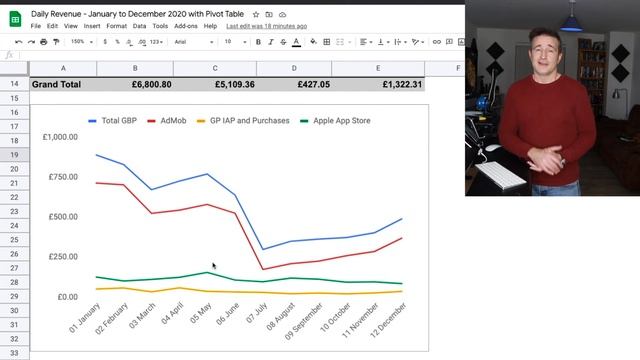The width and height of the screenshot is (640, 360).
Task: Open the text wrapping dropdown
Action: point(400,42)
